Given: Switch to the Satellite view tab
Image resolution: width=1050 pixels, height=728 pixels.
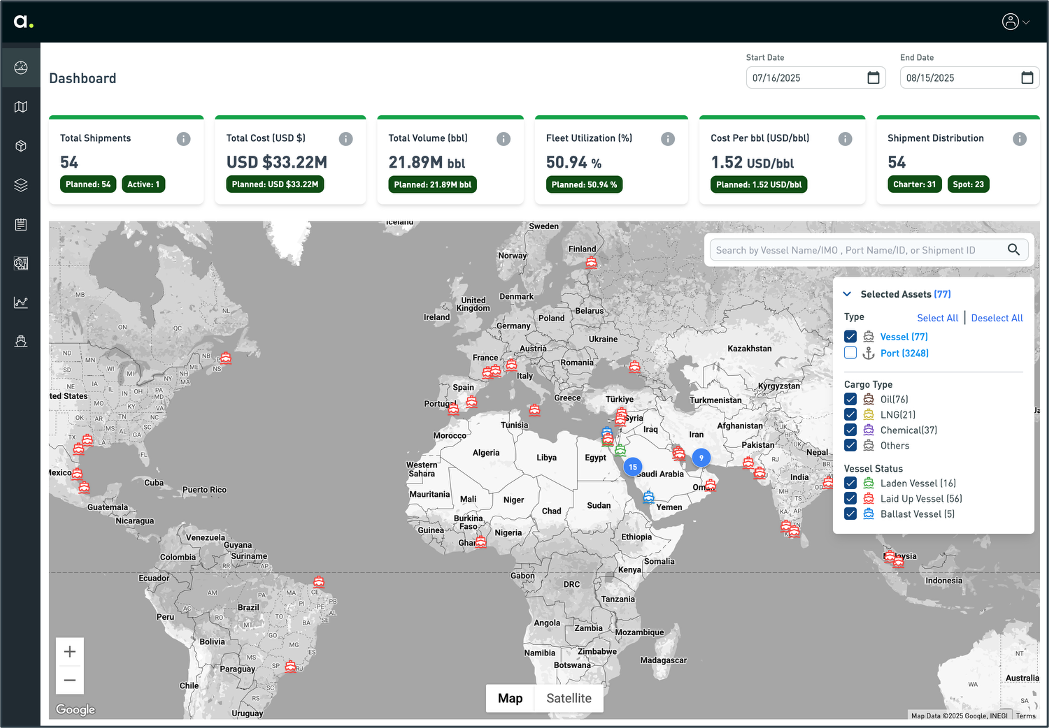Looking at the screenshot, I should [569, 698].
